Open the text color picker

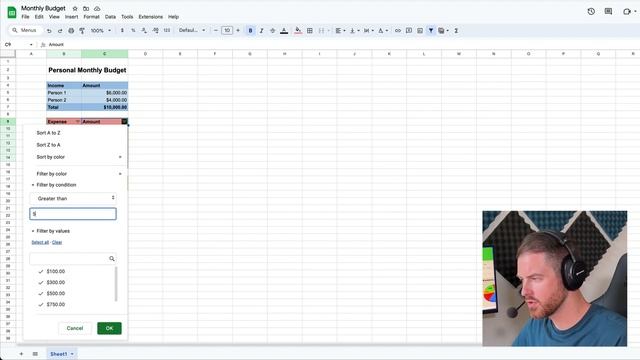(x=284, y=31)
